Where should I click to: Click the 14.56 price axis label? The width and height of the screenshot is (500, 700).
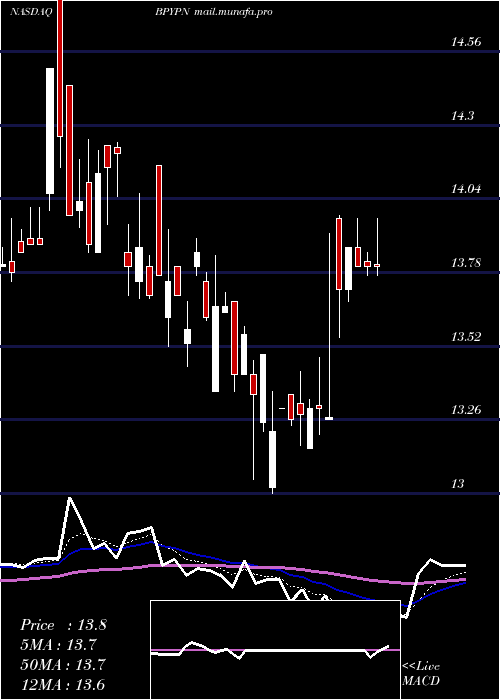click(466, 42)
